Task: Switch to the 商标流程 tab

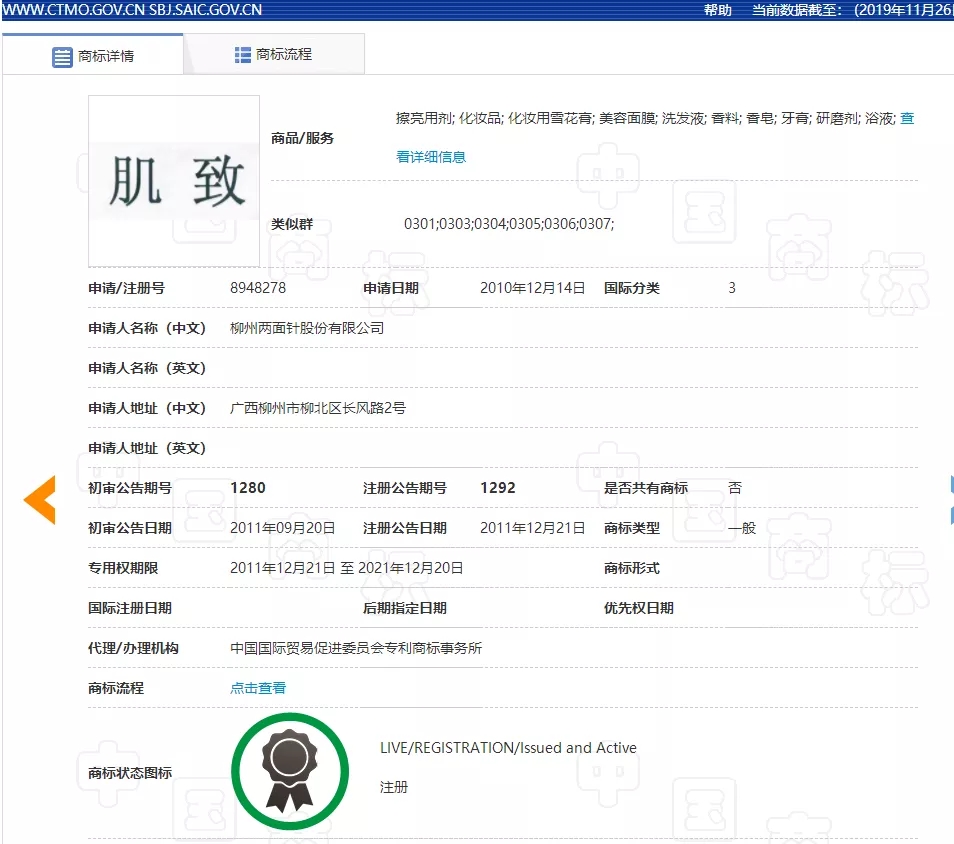Action: click(273, 54)
